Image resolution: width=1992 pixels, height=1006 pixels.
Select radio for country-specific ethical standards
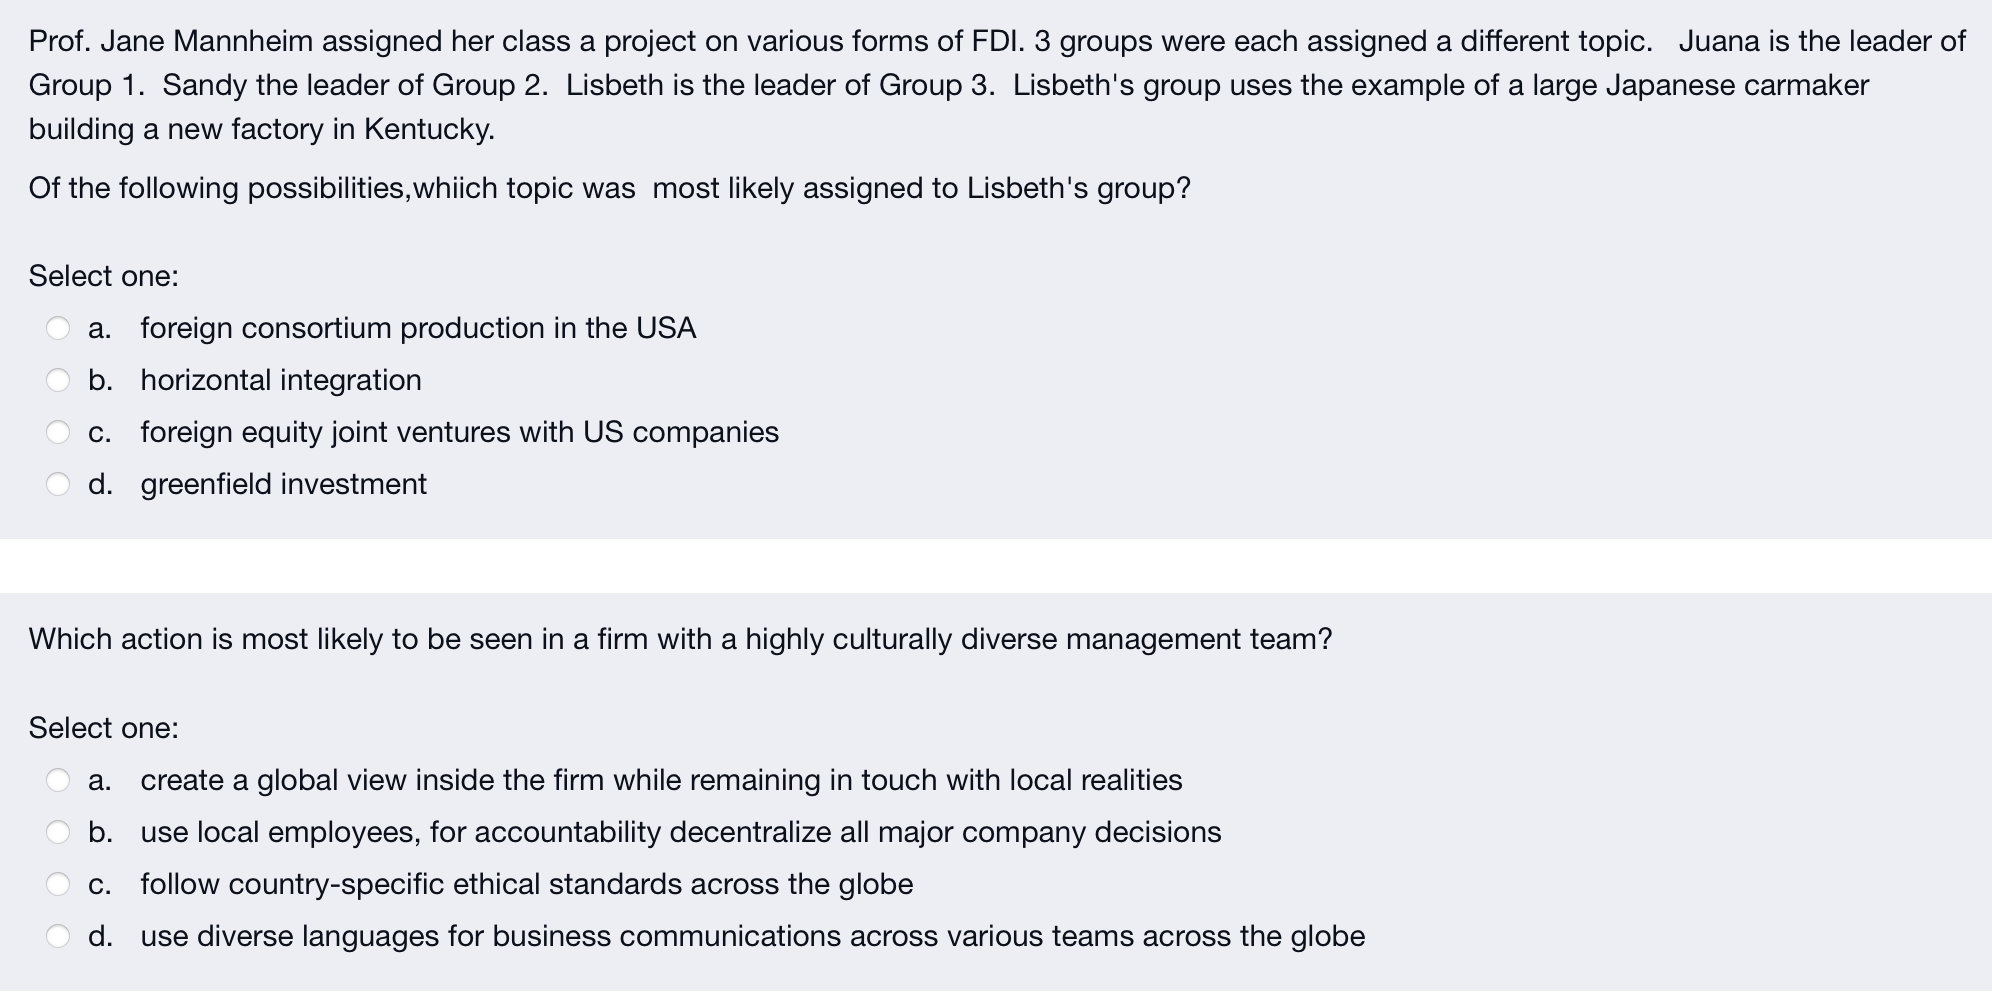tap(59, 884)
